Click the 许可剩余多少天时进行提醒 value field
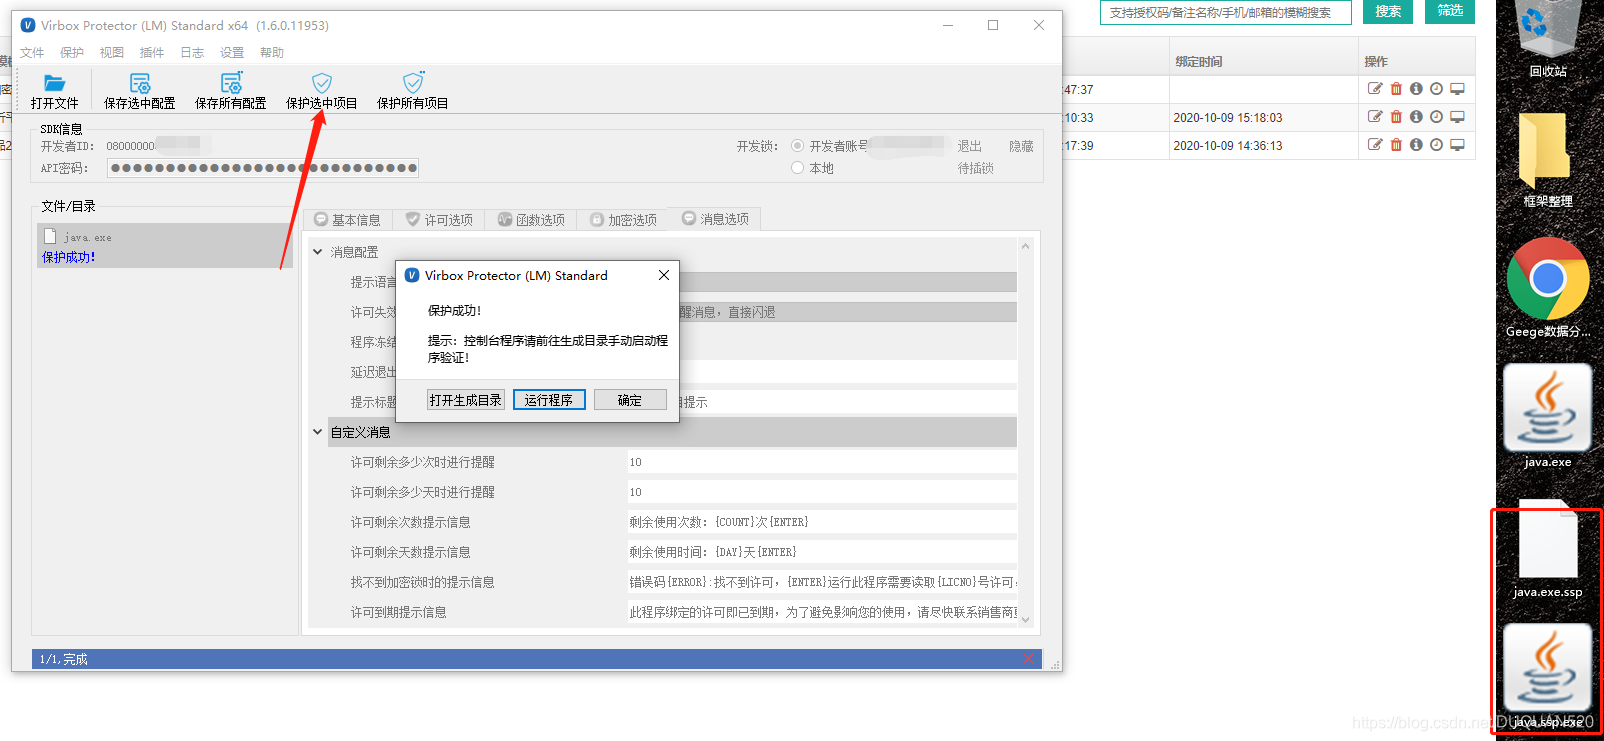 click(822, 492)
